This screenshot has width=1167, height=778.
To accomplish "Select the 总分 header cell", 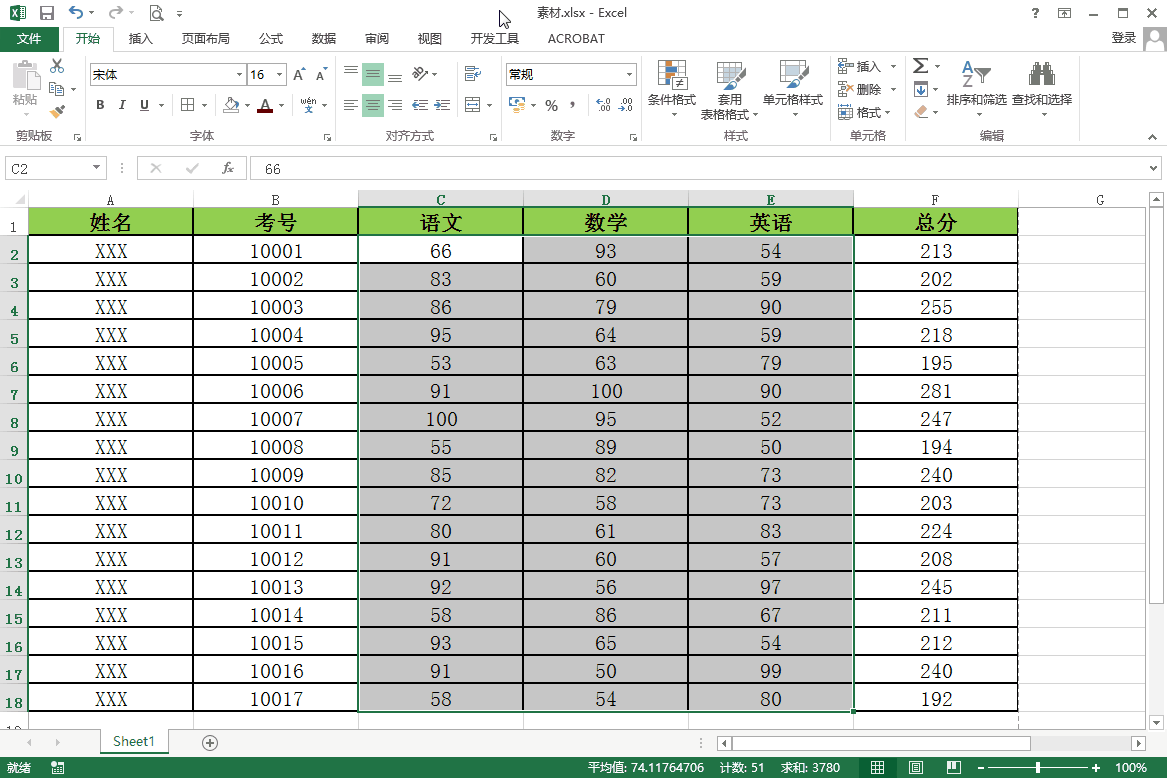I will (x=935, y=222).
